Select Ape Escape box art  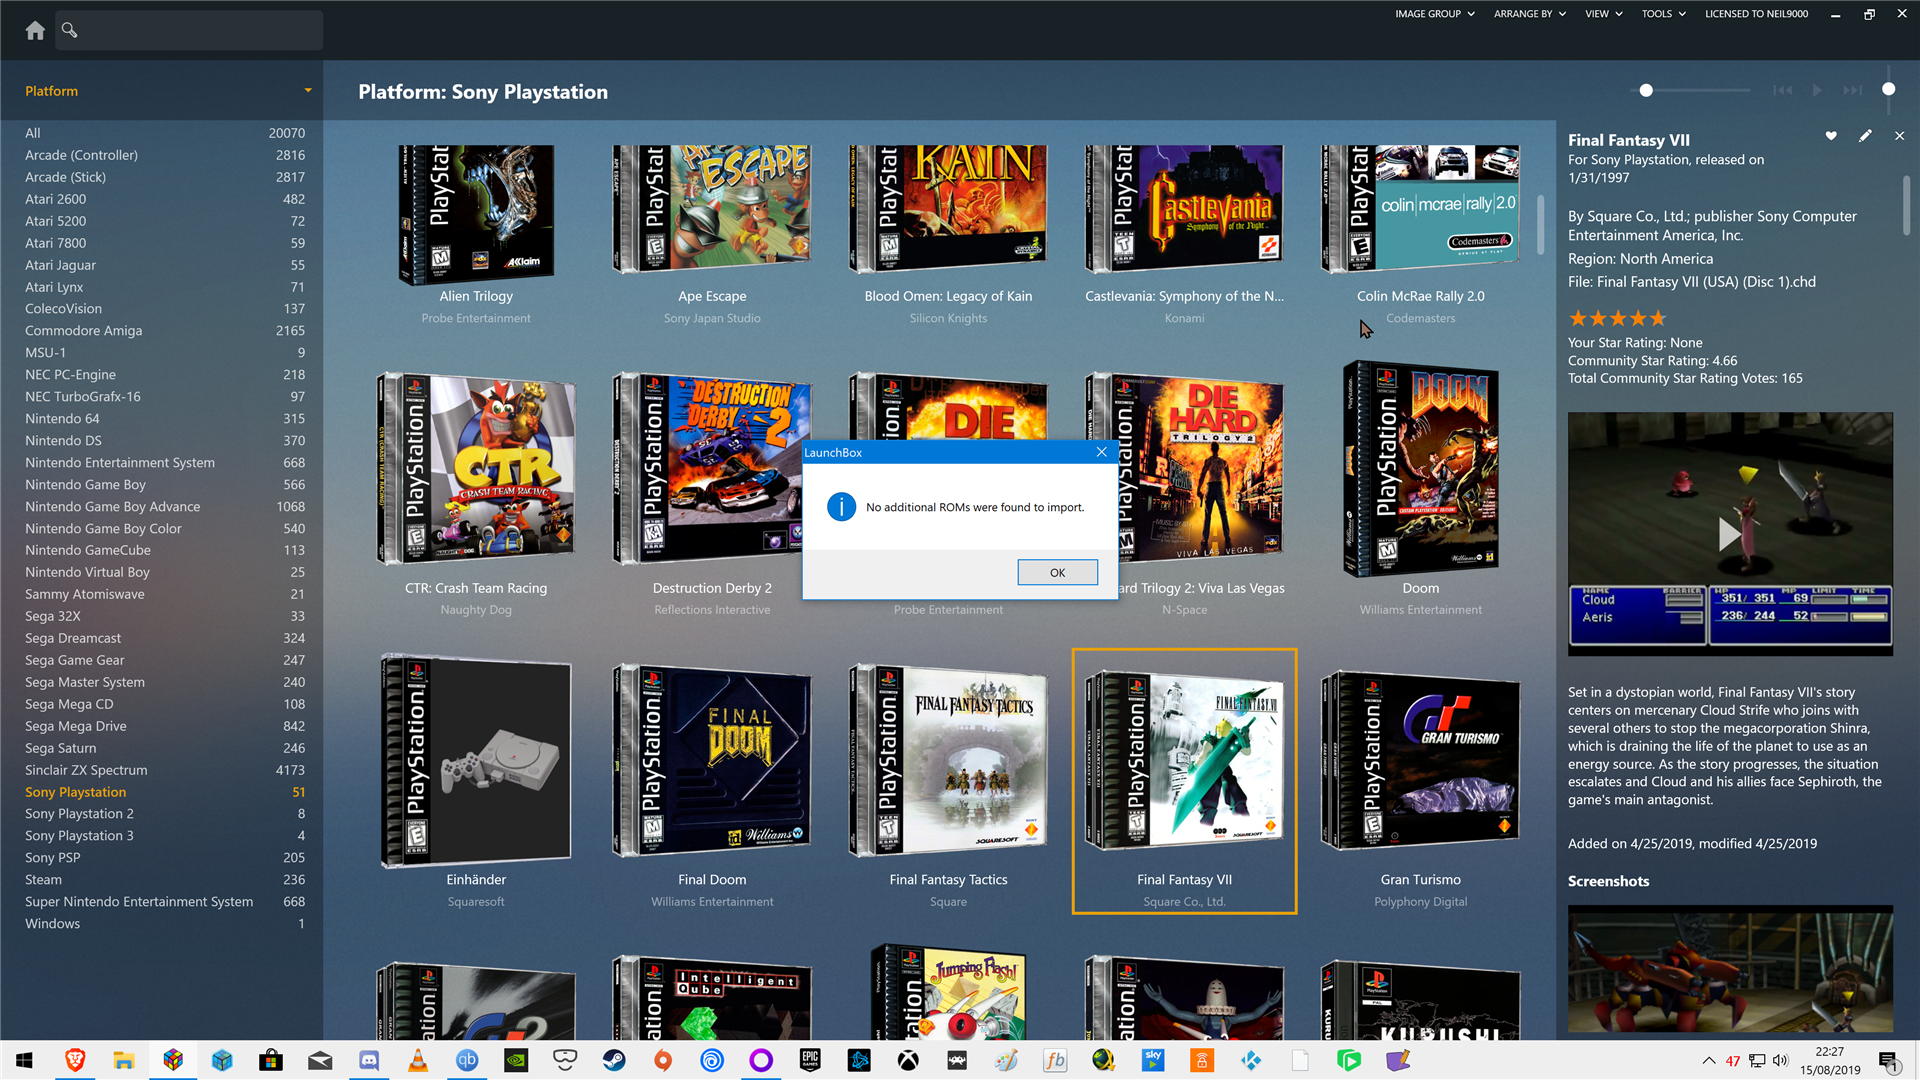point(712,209)
